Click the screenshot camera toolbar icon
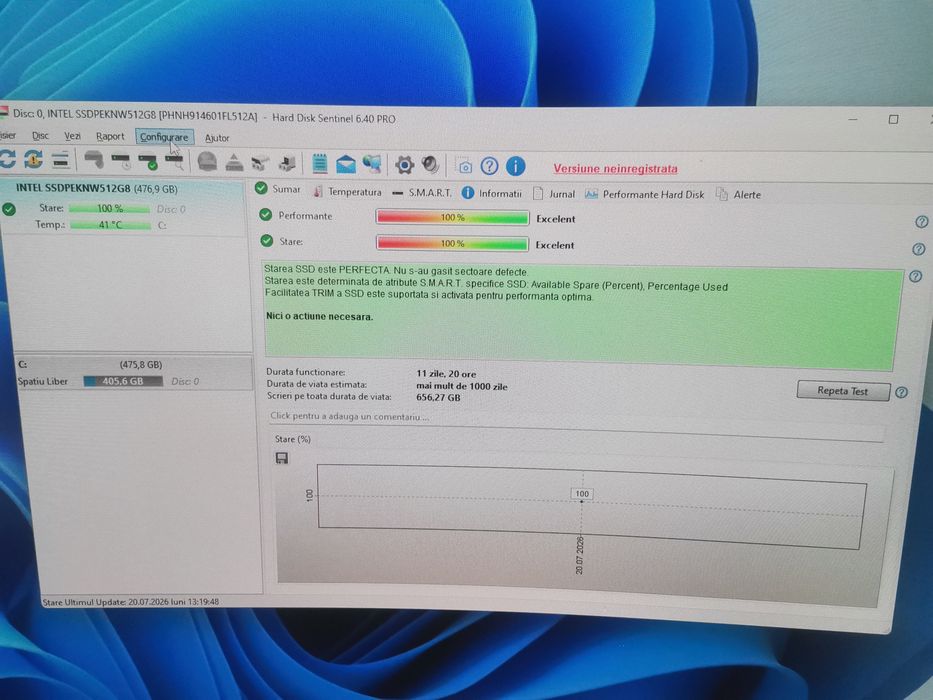Screen dimensions: 933x700 click(464, 166)
